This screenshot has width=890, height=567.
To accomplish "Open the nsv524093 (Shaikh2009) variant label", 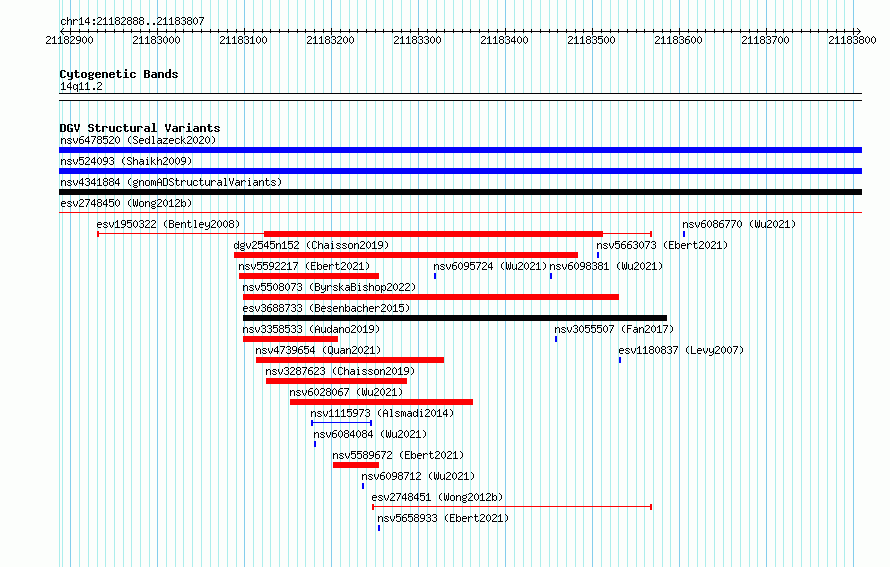I will (126, 161).
